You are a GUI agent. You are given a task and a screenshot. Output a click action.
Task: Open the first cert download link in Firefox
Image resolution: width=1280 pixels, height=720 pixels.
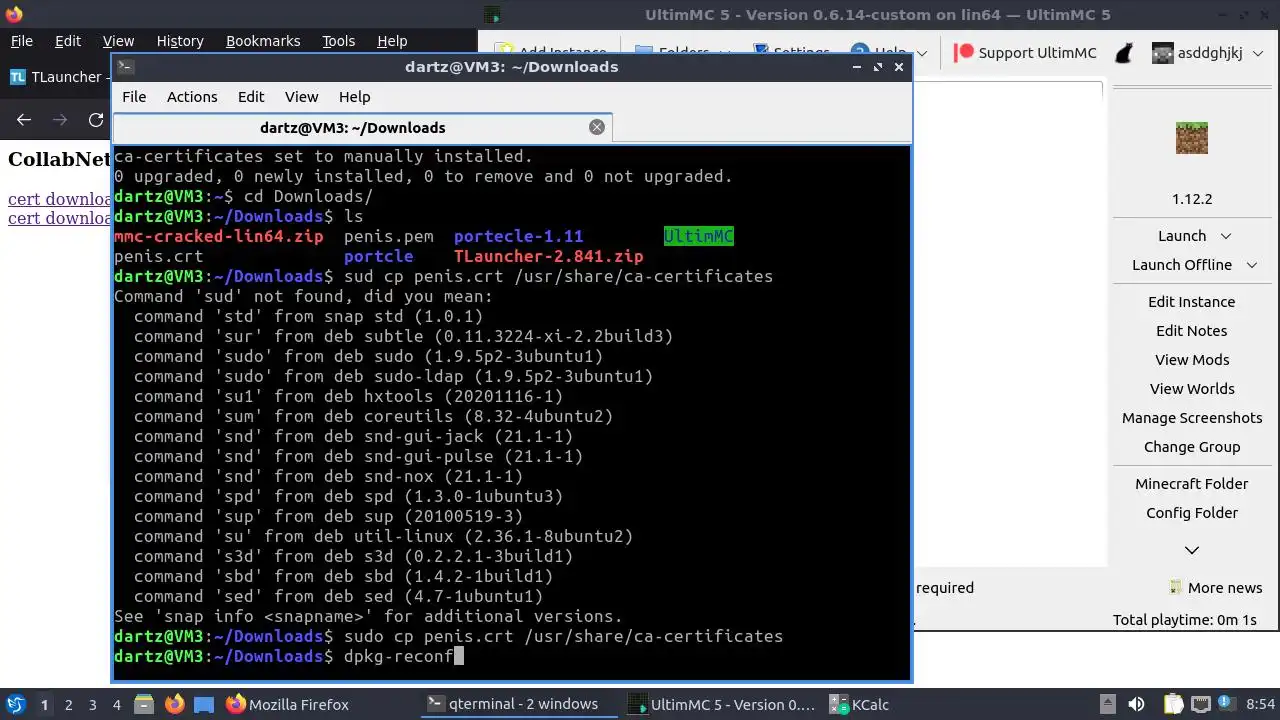point(59,199)
